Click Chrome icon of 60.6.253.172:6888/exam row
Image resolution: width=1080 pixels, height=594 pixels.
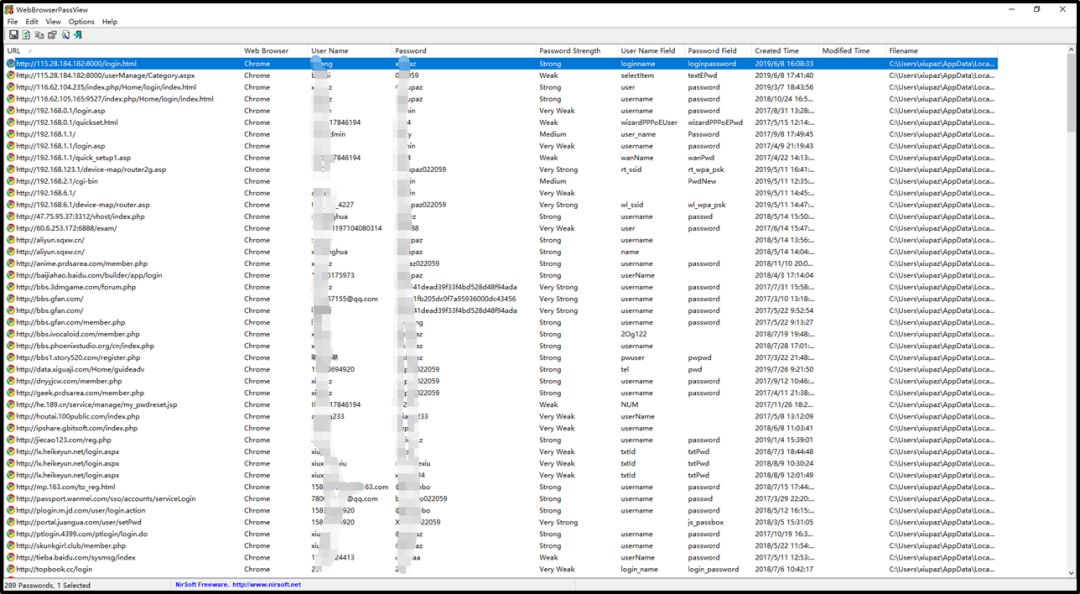[10, 228]
